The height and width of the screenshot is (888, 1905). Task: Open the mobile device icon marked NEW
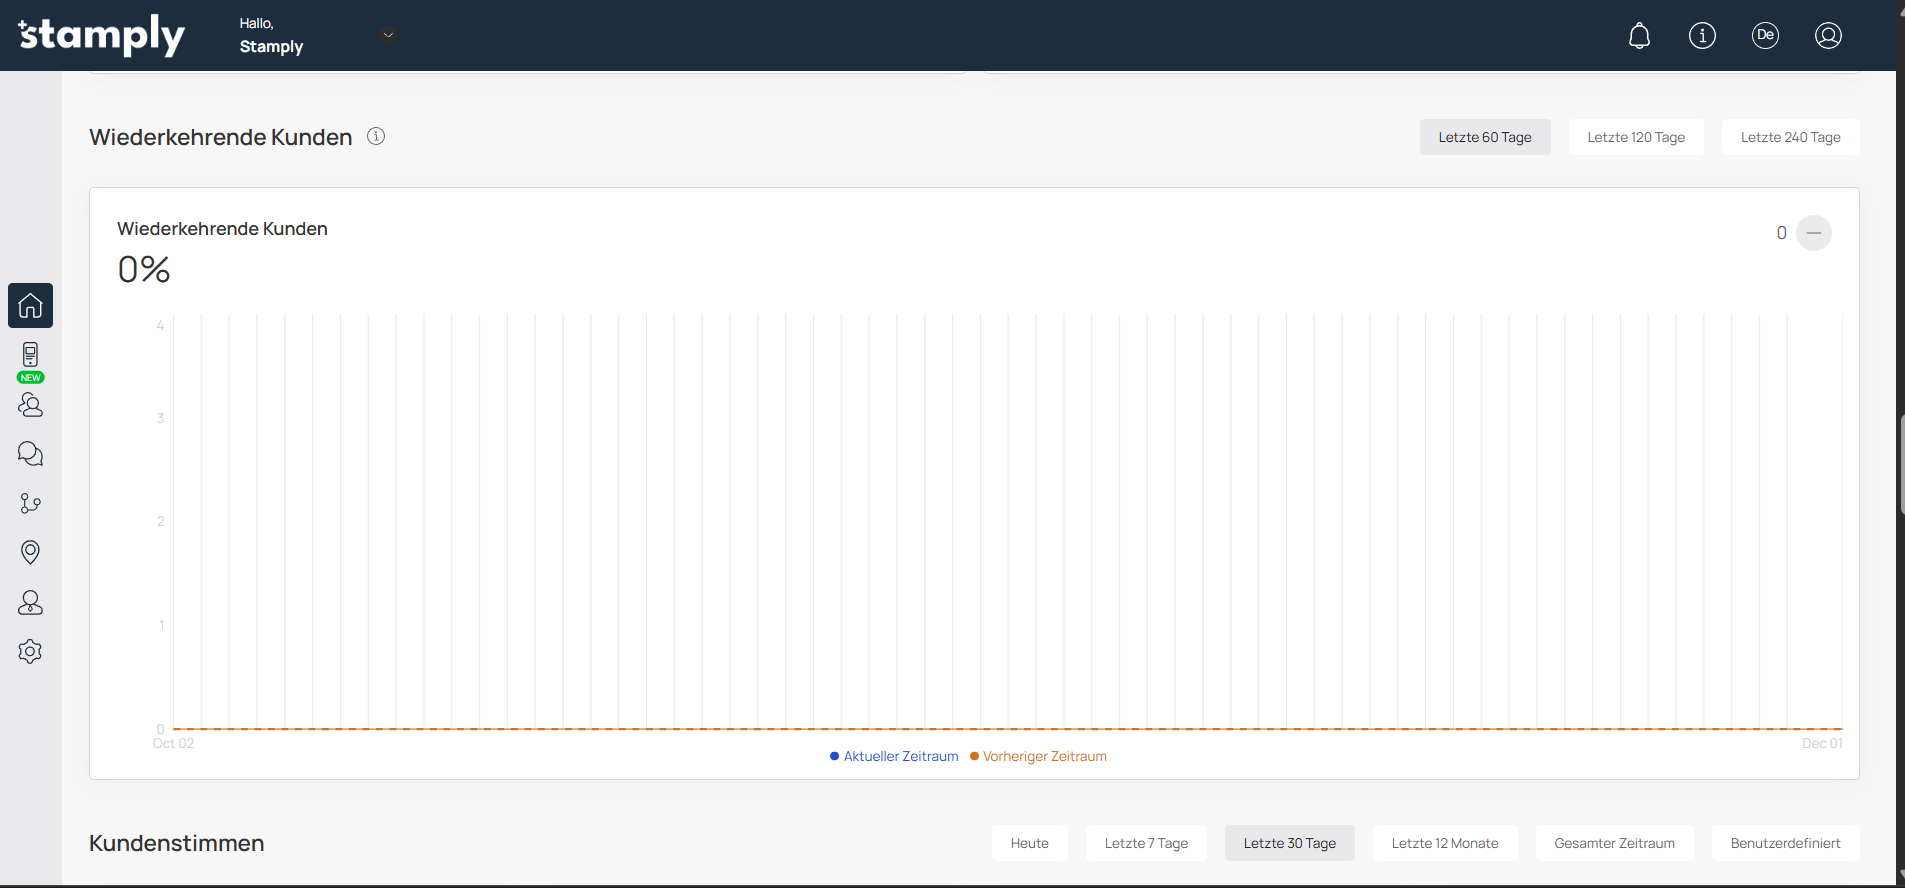point(30,357)
